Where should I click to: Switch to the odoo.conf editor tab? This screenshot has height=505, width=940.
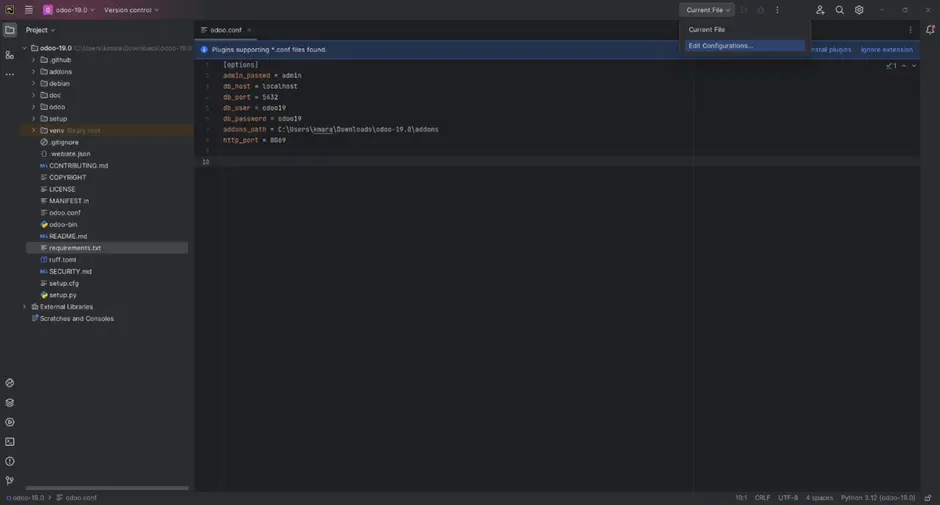click(226, 30)
